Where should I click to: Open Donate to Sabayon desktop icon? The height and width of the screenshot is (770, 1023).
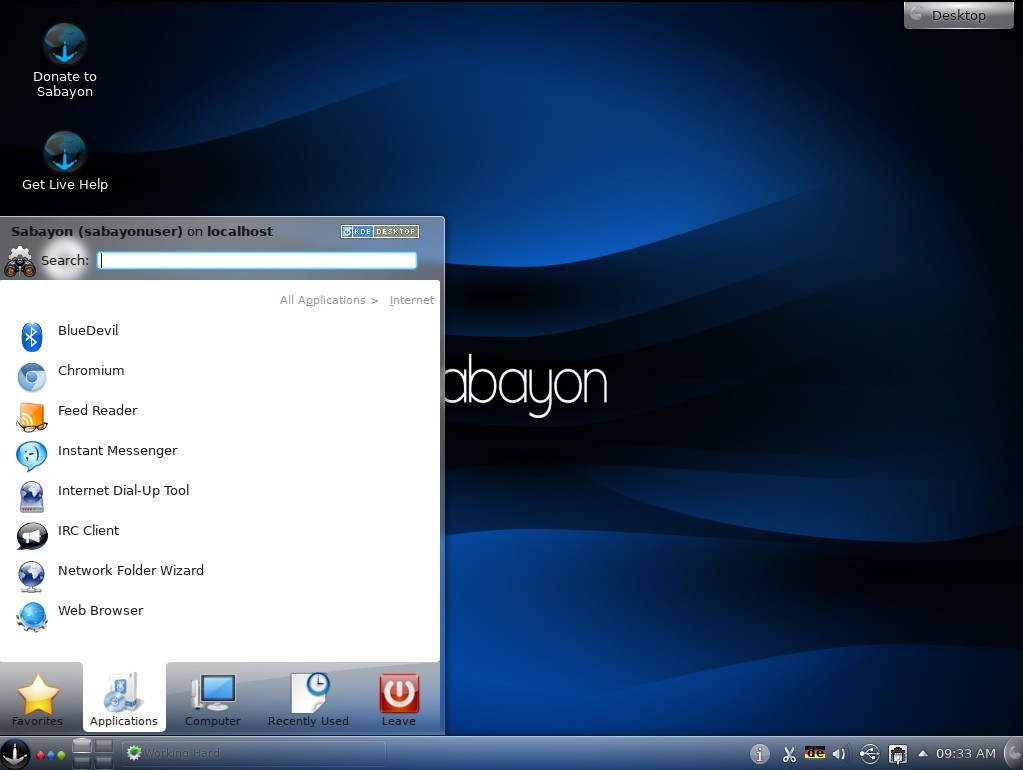coord(65,61)
